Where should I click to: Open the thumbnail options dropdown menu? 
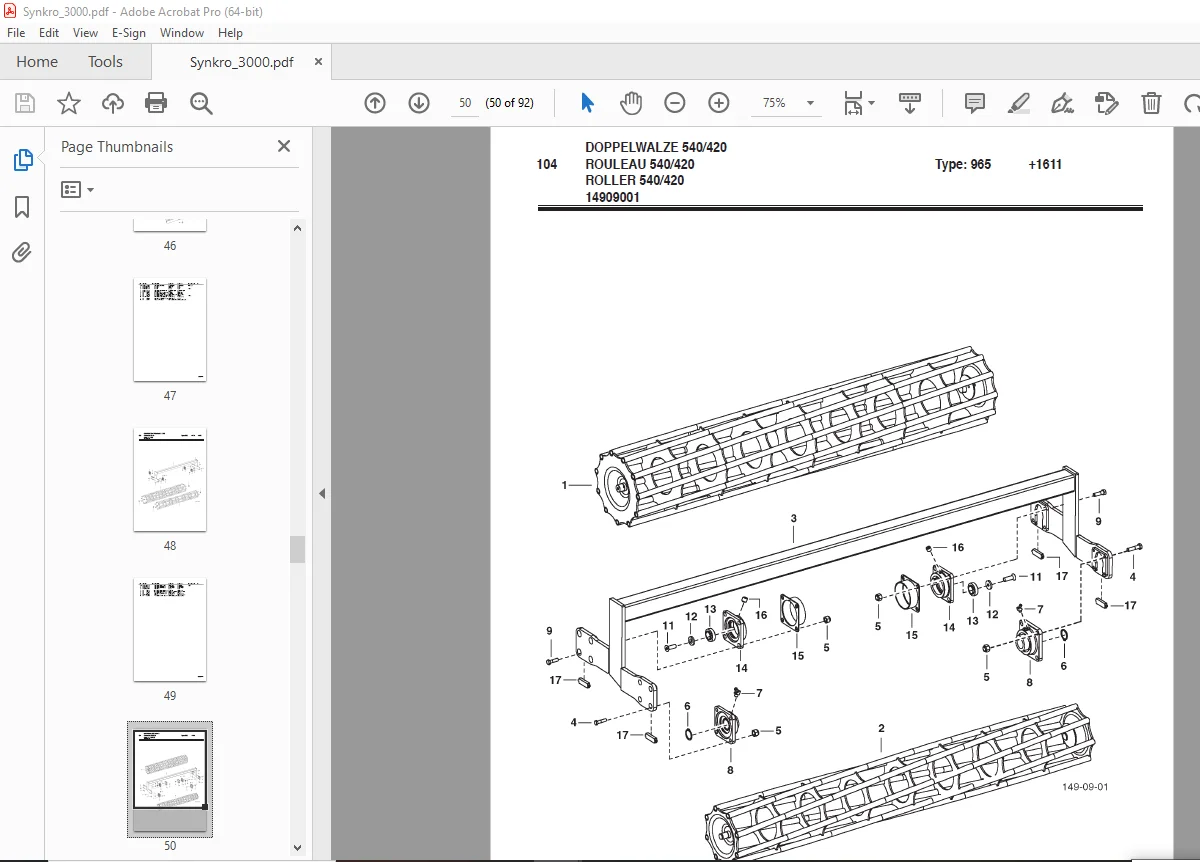click(77, 189)
